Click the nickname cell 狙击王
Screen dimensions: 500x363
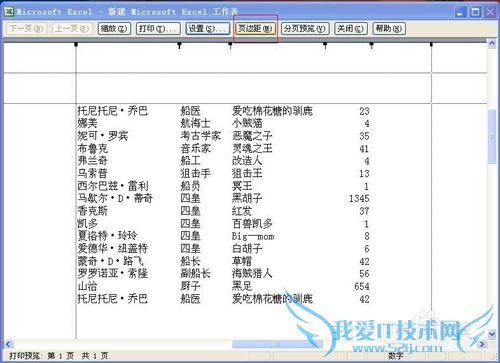pos(247,173)
